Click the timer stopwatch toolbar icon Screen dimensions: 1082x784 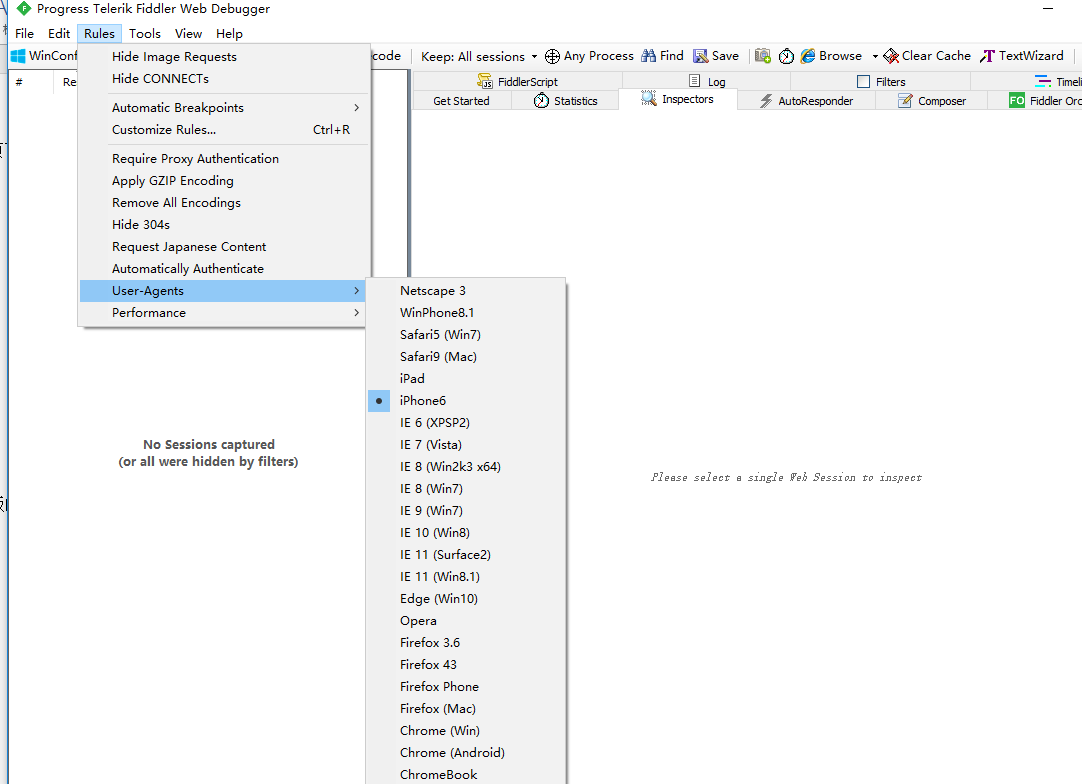tap(786, 56)
